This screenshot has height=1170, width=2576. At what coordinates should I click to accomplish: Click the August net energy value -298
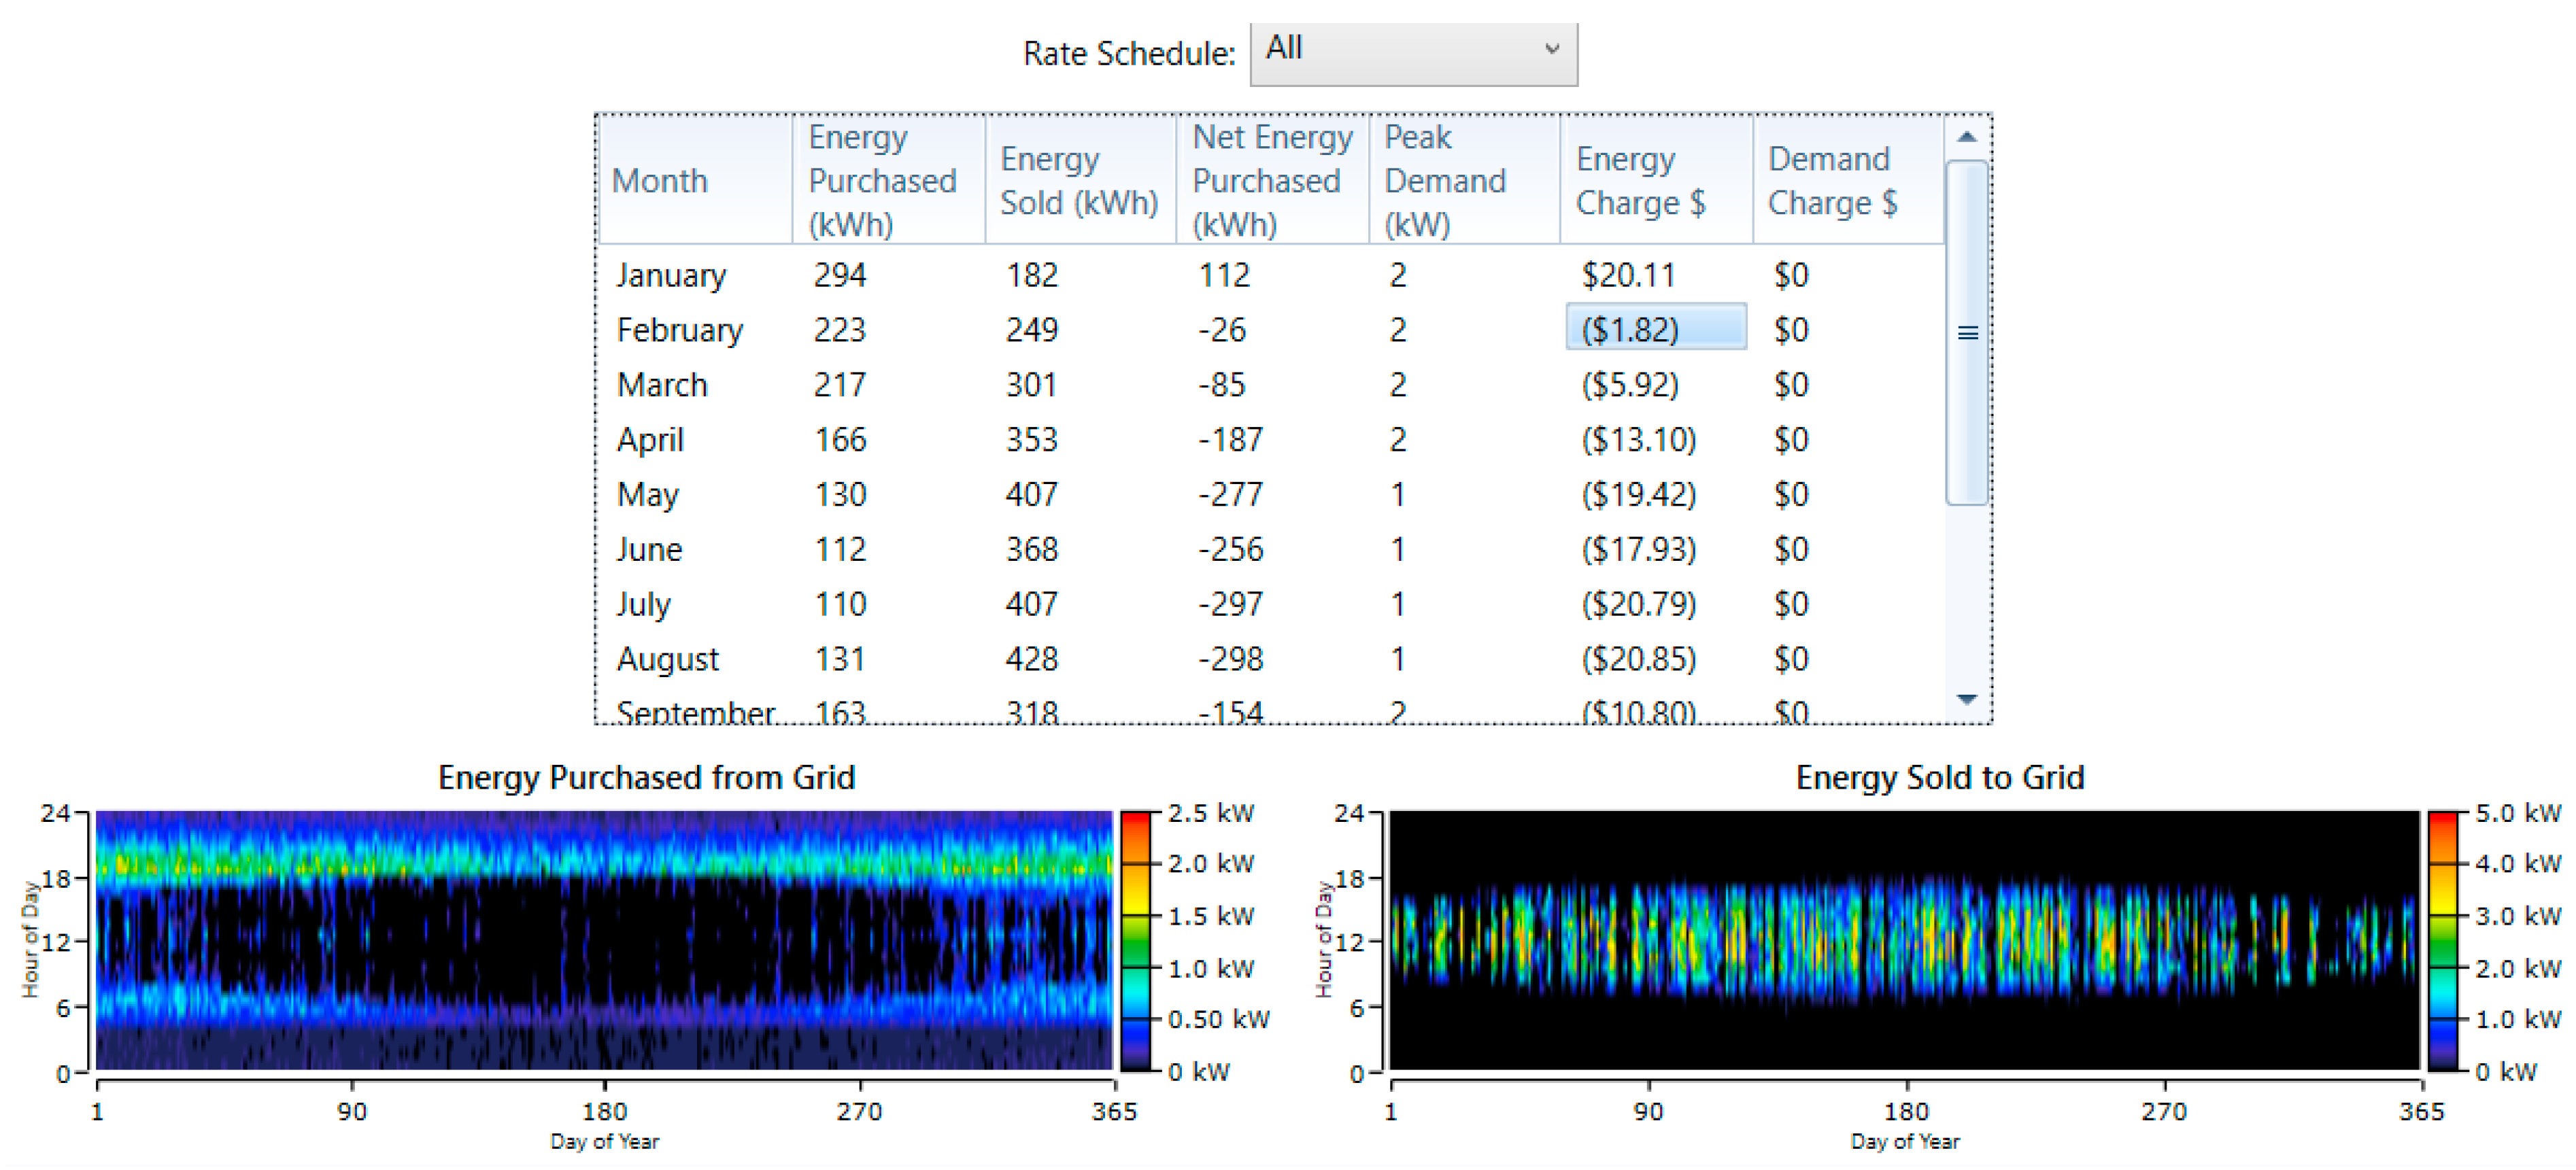[x=1231, y=659]
